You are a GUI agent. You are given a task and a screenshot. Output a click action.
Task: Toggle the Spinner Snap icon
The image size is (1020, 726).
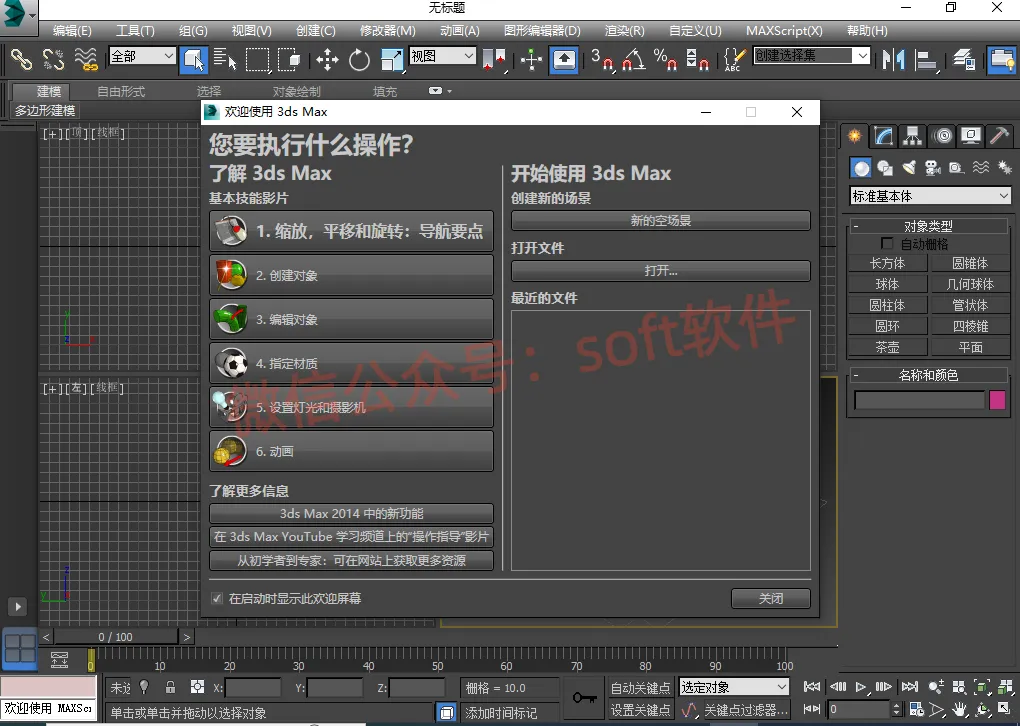[697, 60]
